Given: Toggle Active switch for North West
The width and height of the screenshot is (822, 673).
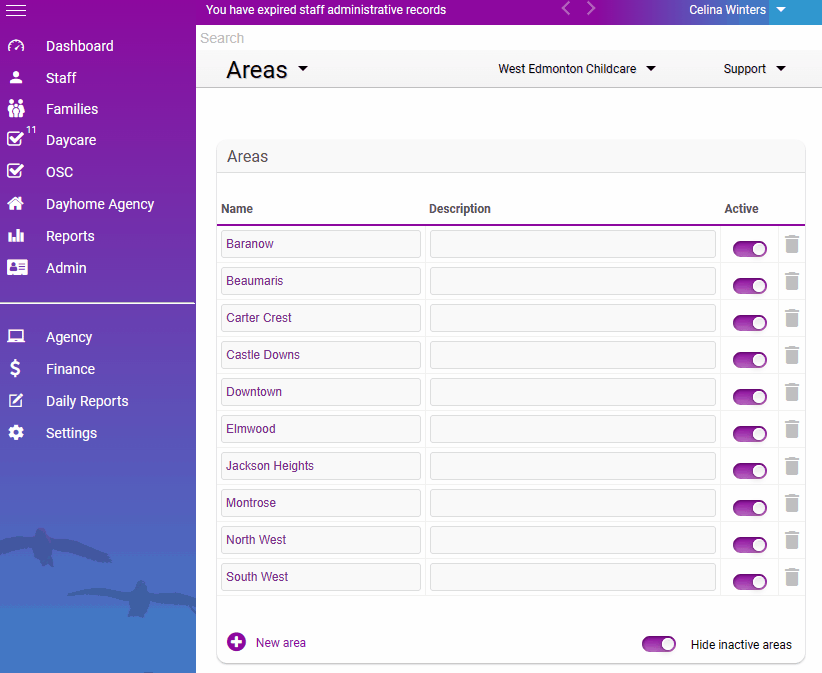Looking at the screenshot, I should (750, 545).
